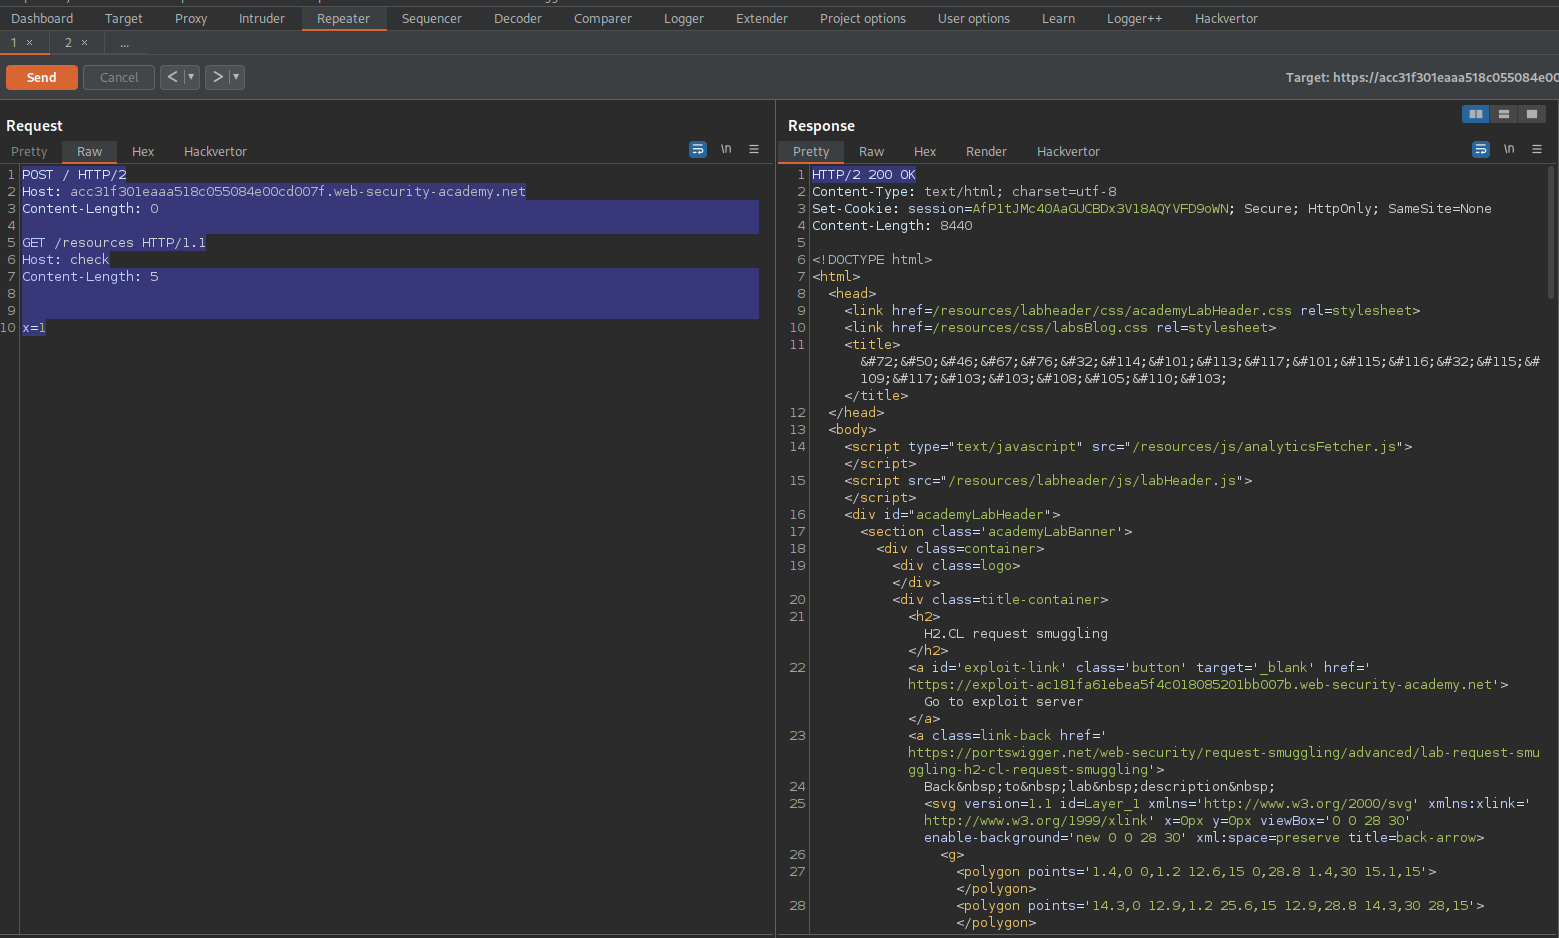Go back to previous request in history
The width and height of the screenshot is (1559, 938).
pos(172,77)
